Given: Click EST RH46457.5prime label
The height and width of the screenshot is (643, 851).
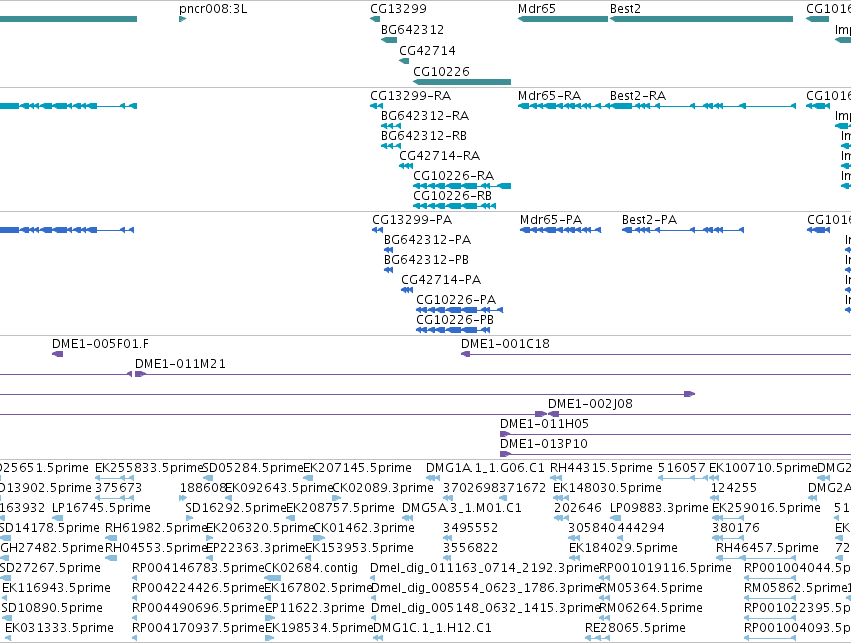Looking at the screenshot, I should (767, 548).
